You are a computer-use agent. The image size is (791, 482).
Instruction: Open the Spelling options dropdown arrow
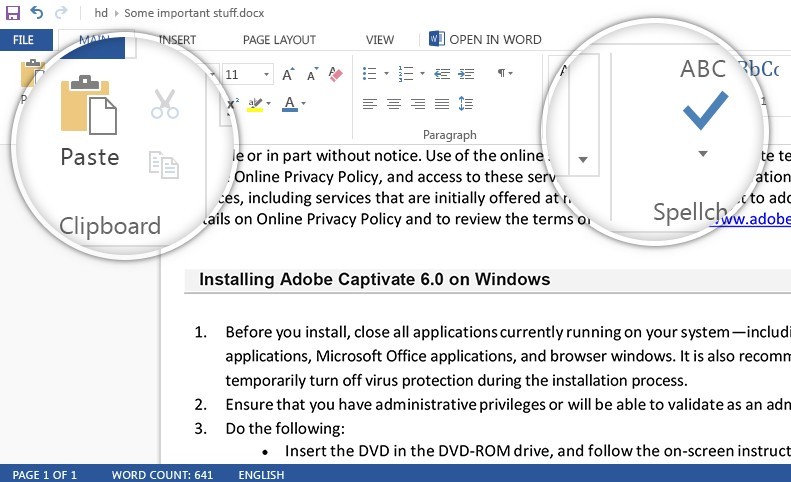pyautogui.click(x=703, y=153)
